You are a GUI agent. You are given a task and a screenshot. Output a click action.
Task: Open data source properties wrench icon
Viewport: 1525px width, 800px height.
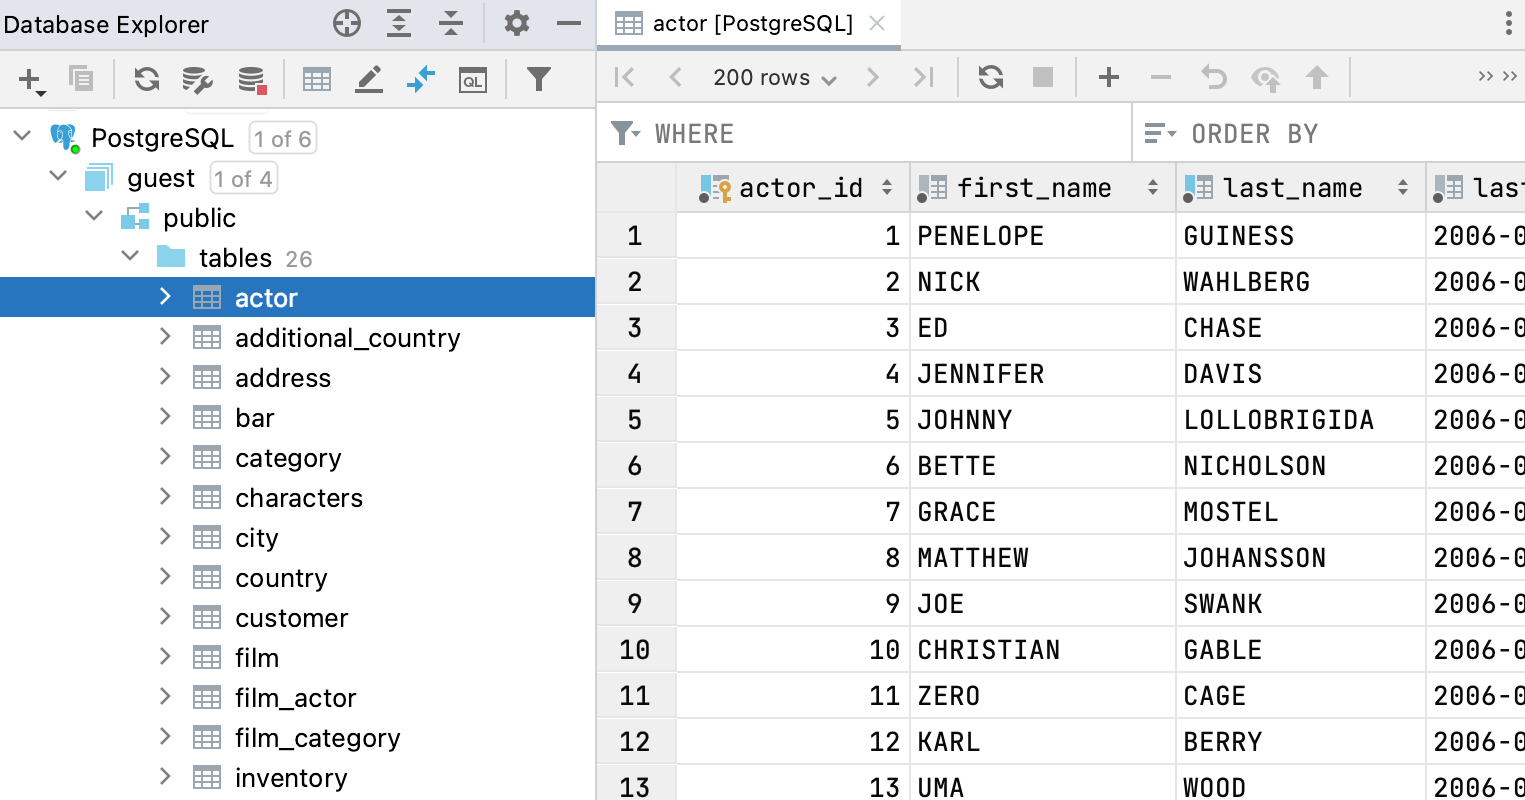click(x=197, y=79)
